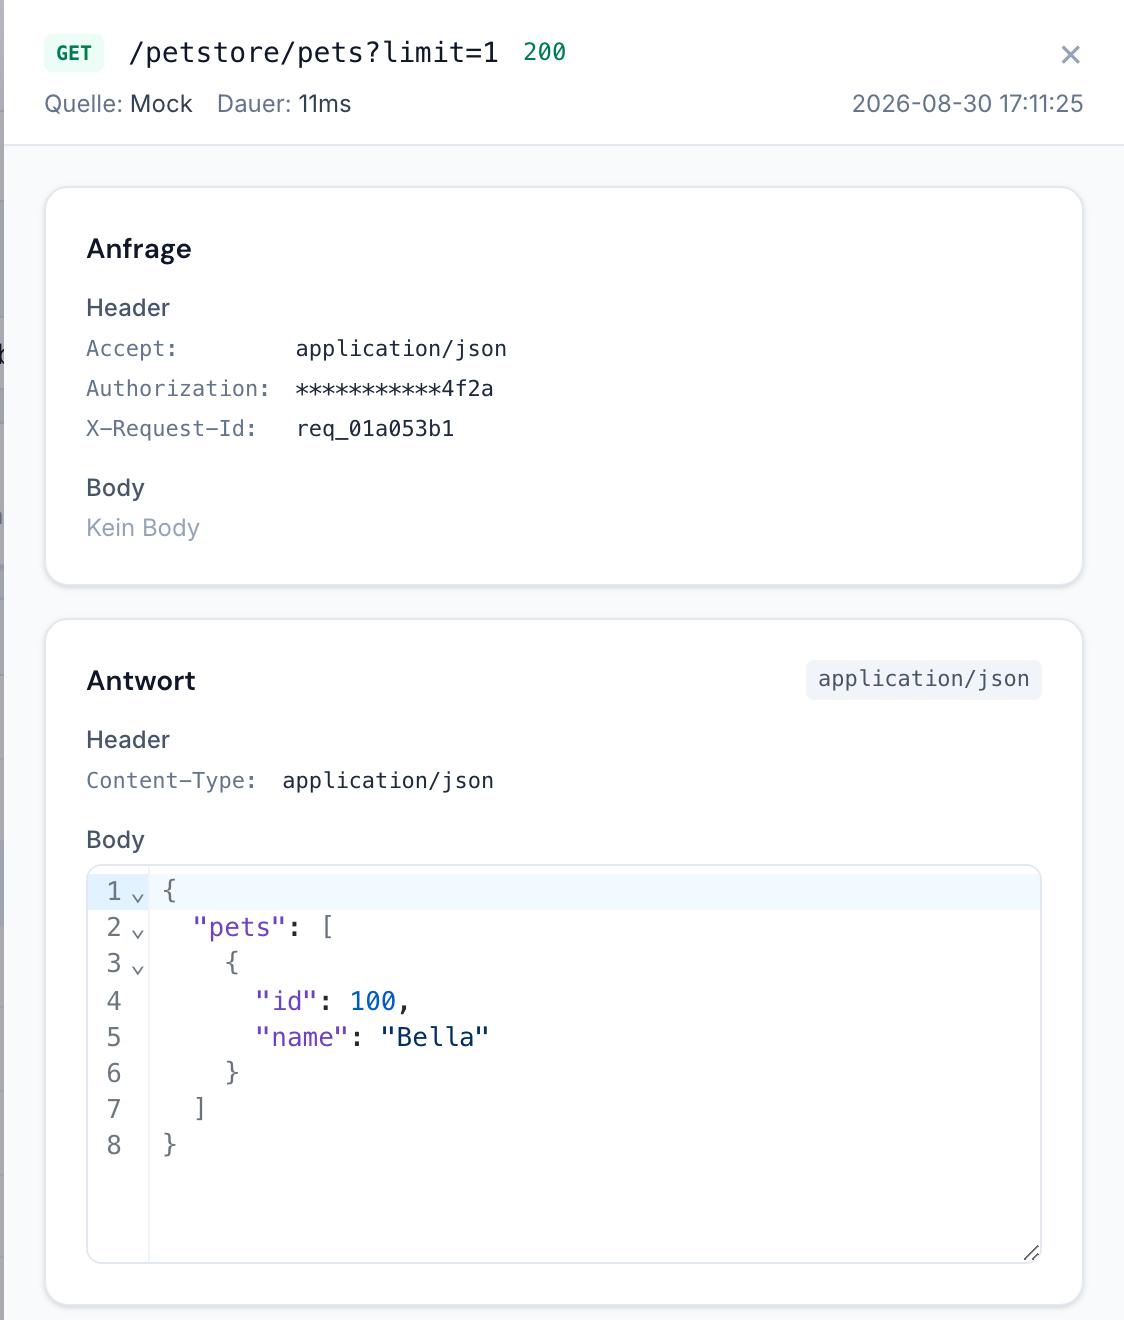Click the Antwort section heading
The width and height of the screenshot is (1124, 1320).
pos(141,681)
